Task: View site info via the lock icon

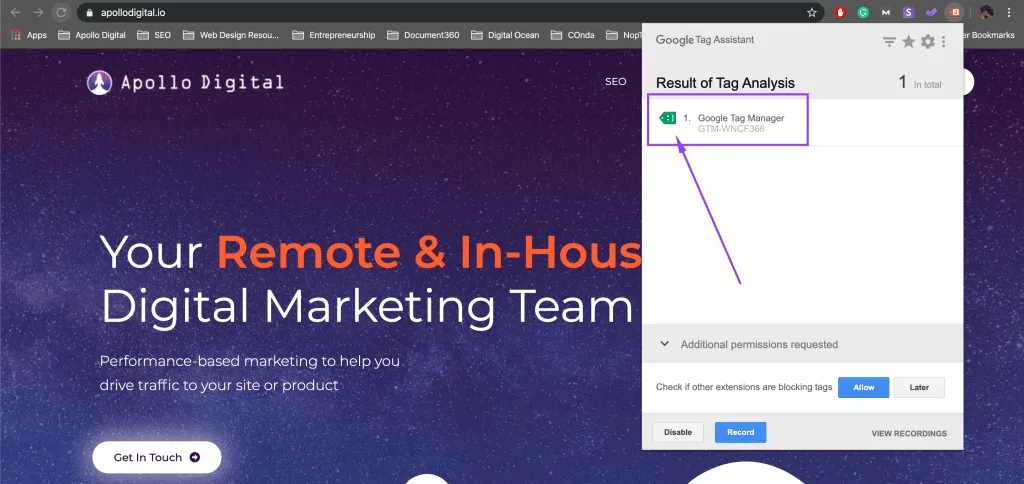Action: pyautogui.click(x=90, y=12)
